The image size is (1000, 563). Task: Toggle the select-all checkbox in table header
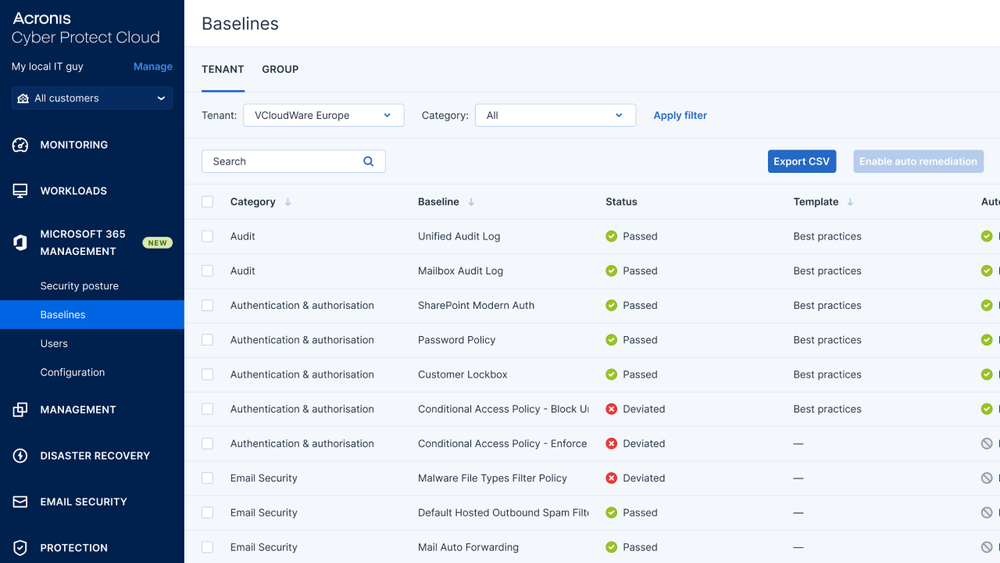(x=207, y=202)
